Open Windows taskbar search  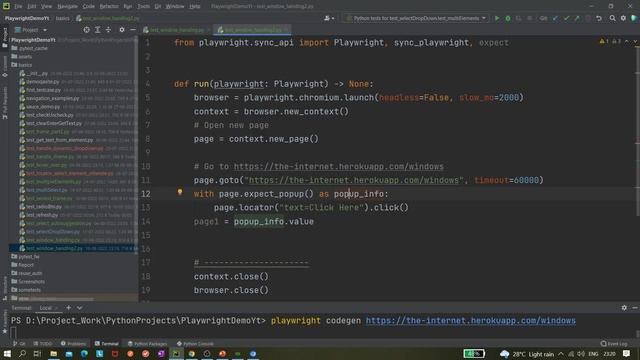[22, 353]
